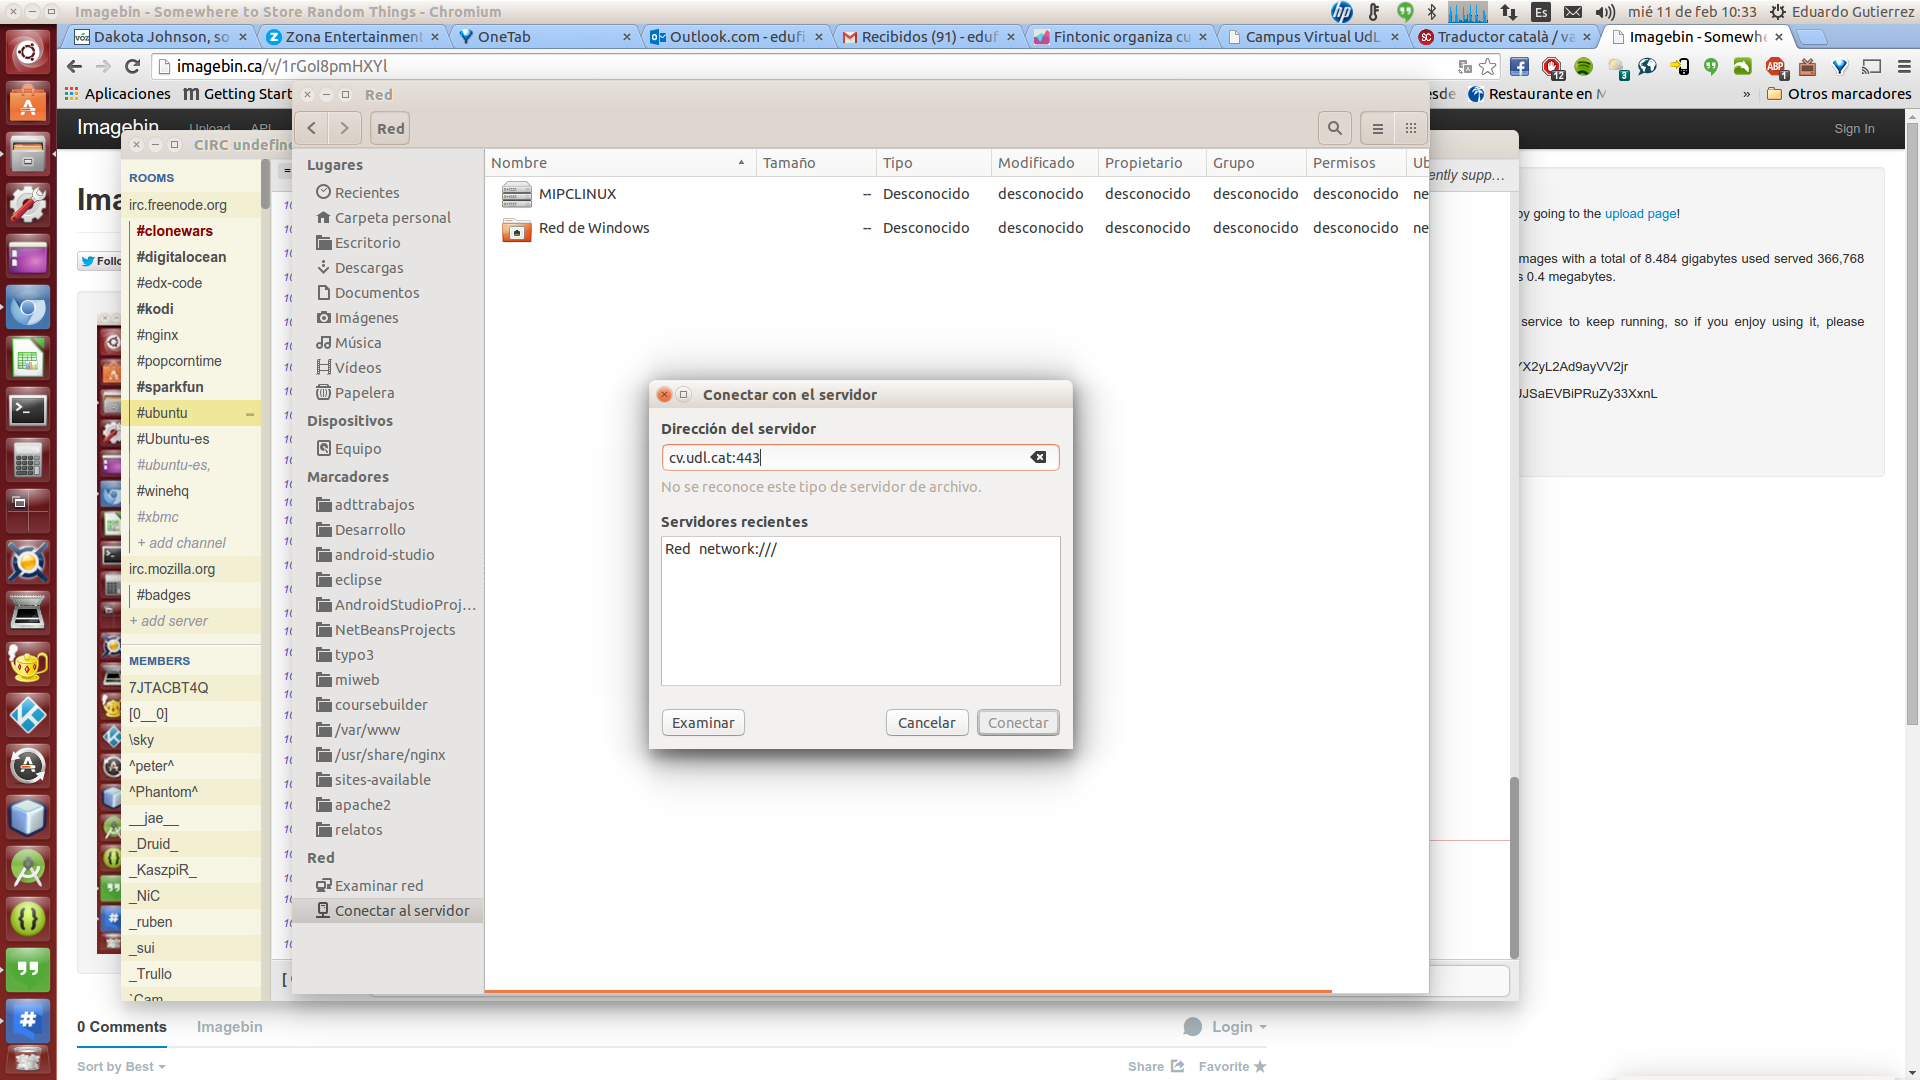Open Ubuntu dash home in launcher
The width and height of the screenshot is (1920, 1080).
coord(28,52)
